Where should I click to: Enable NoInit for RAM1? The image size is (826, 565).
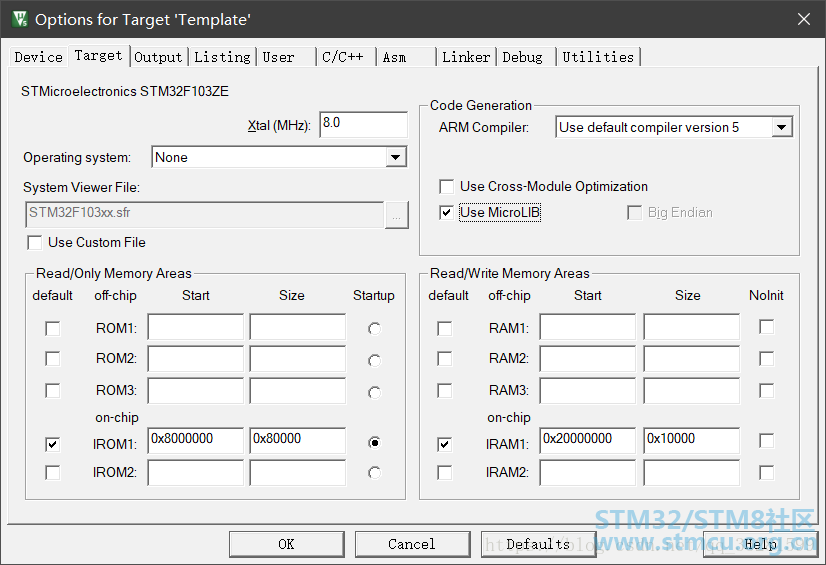click(x=766, y=327)
